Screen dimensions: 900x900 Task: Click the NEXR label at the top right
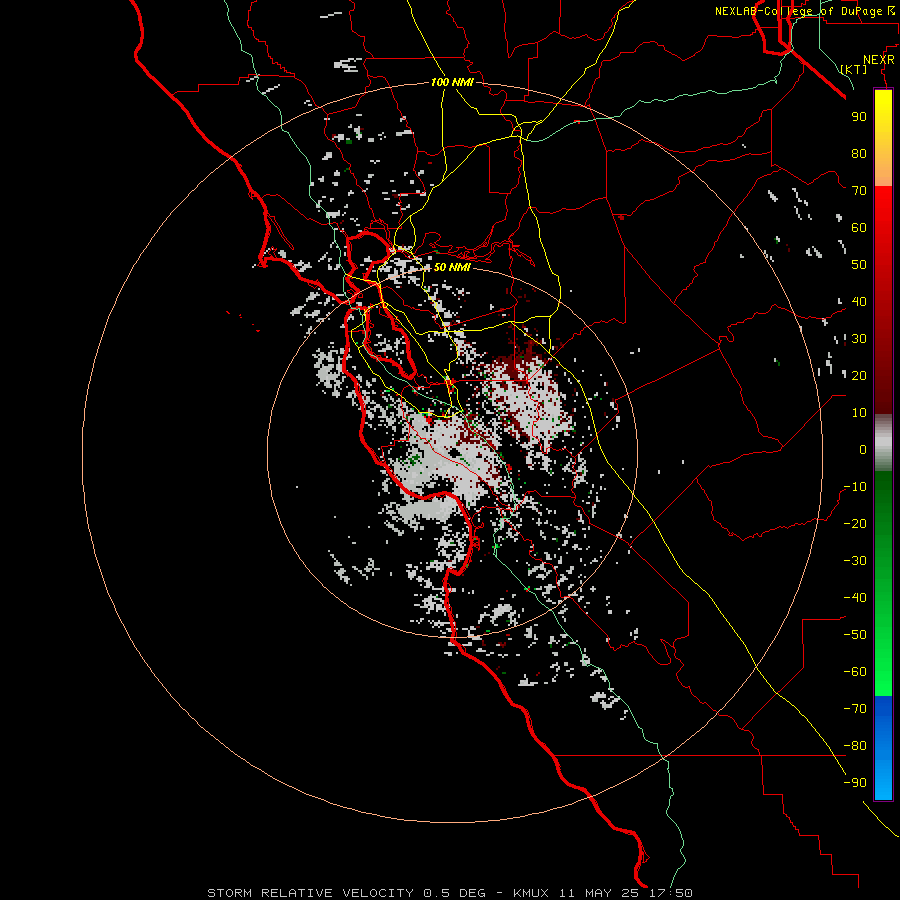point(879,60)
